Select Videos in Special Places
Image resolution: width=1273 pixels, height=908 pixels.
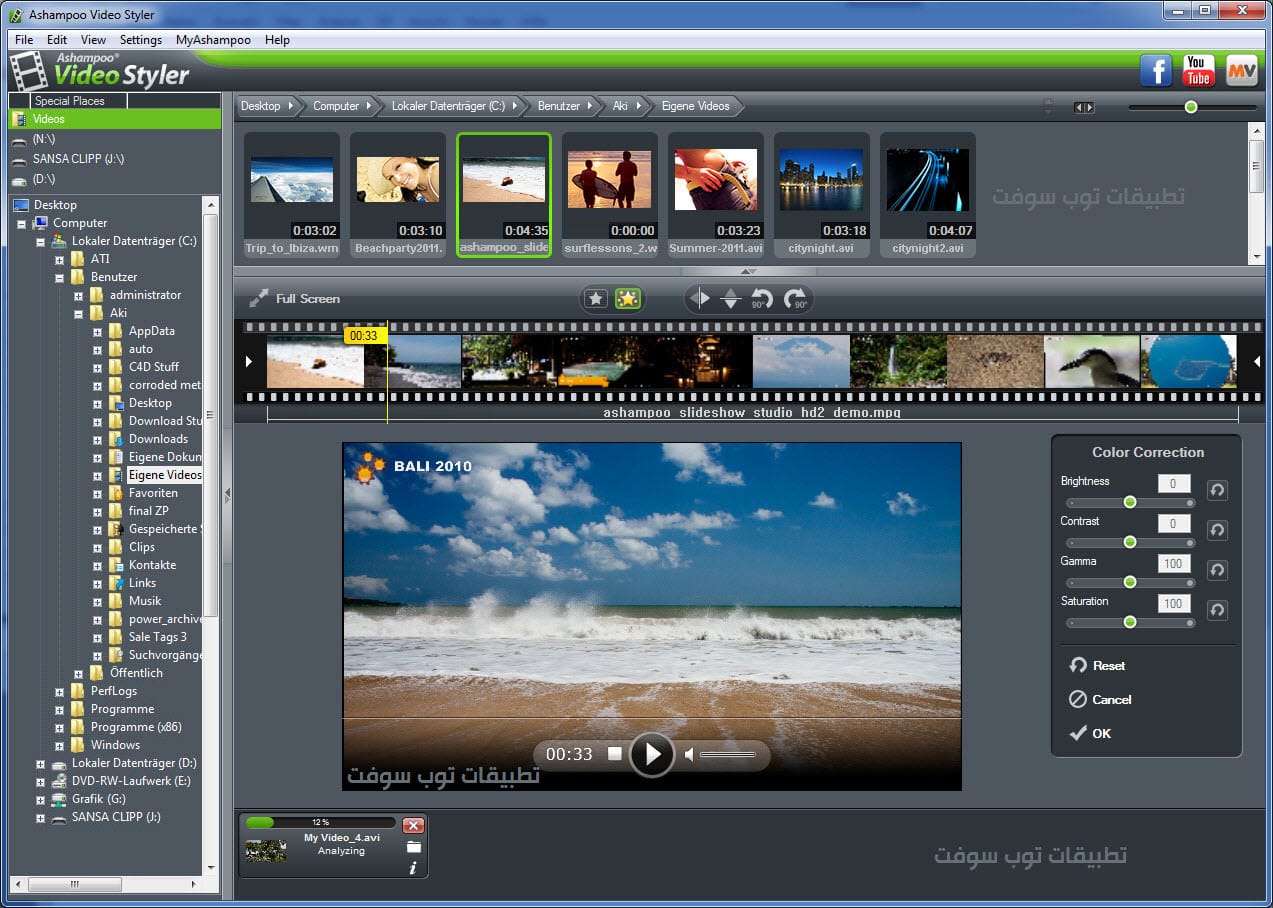(x=115, y=119)
